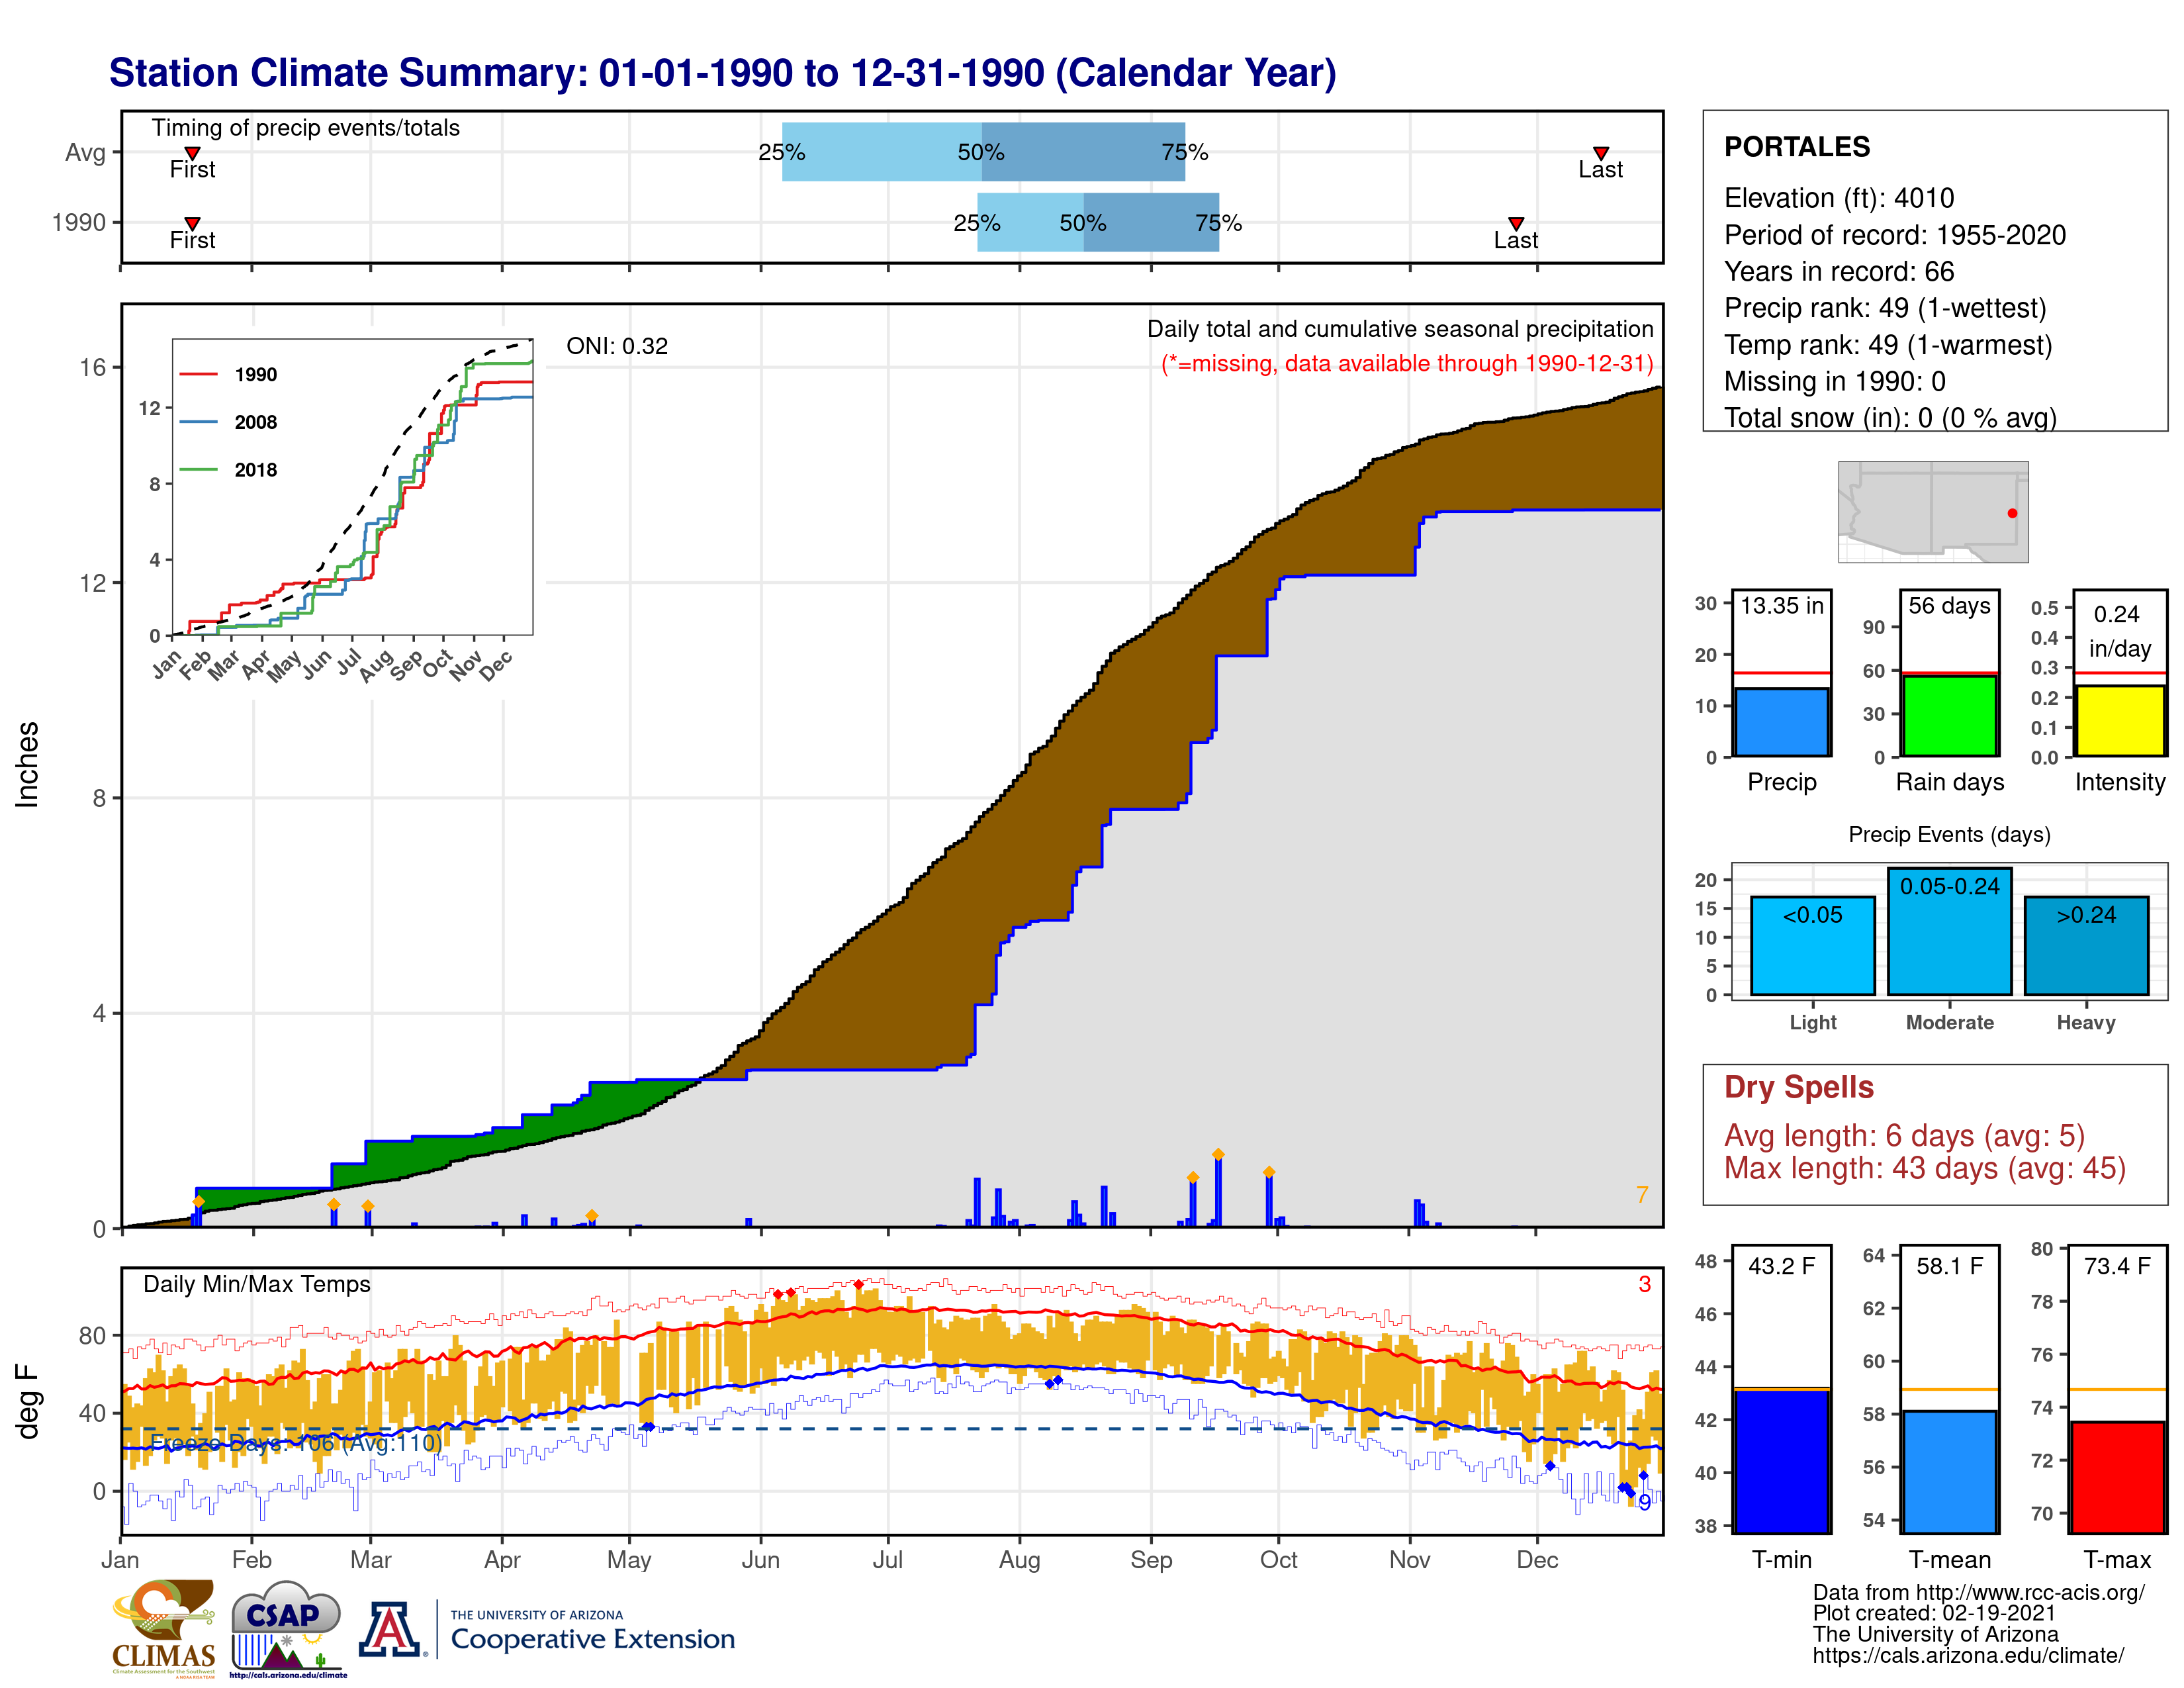This screenshot has width=2184, height=1688.
Task: Click the Timing of precip events/totals label
Action: pyautogui.click(x=306, y=128)
